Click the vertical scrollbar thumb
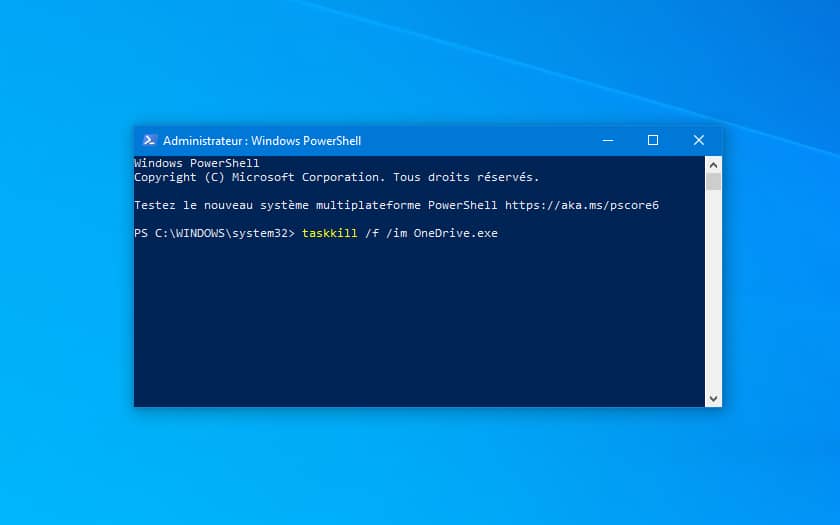Image resolution: width=840 pixels, height=525 pixels. (x=713, y=182)
